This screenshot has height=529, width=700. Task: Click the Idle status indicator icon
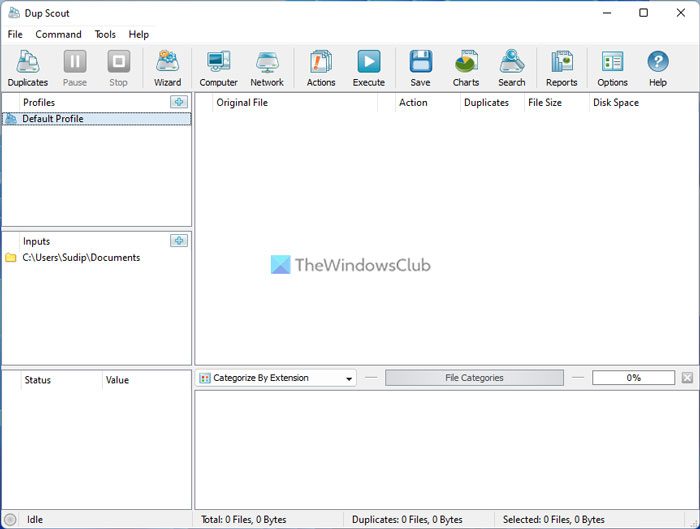(x=10, y=519)
